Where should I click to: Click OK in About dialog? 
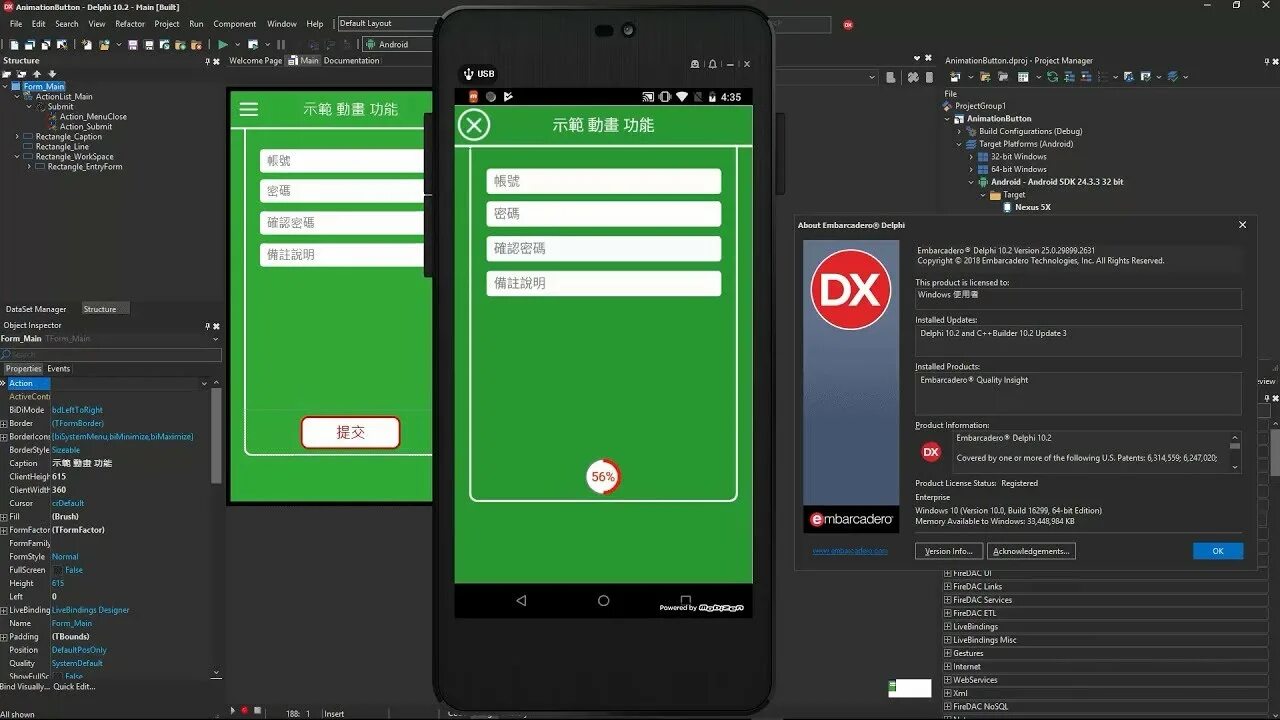pos(1218,551)
